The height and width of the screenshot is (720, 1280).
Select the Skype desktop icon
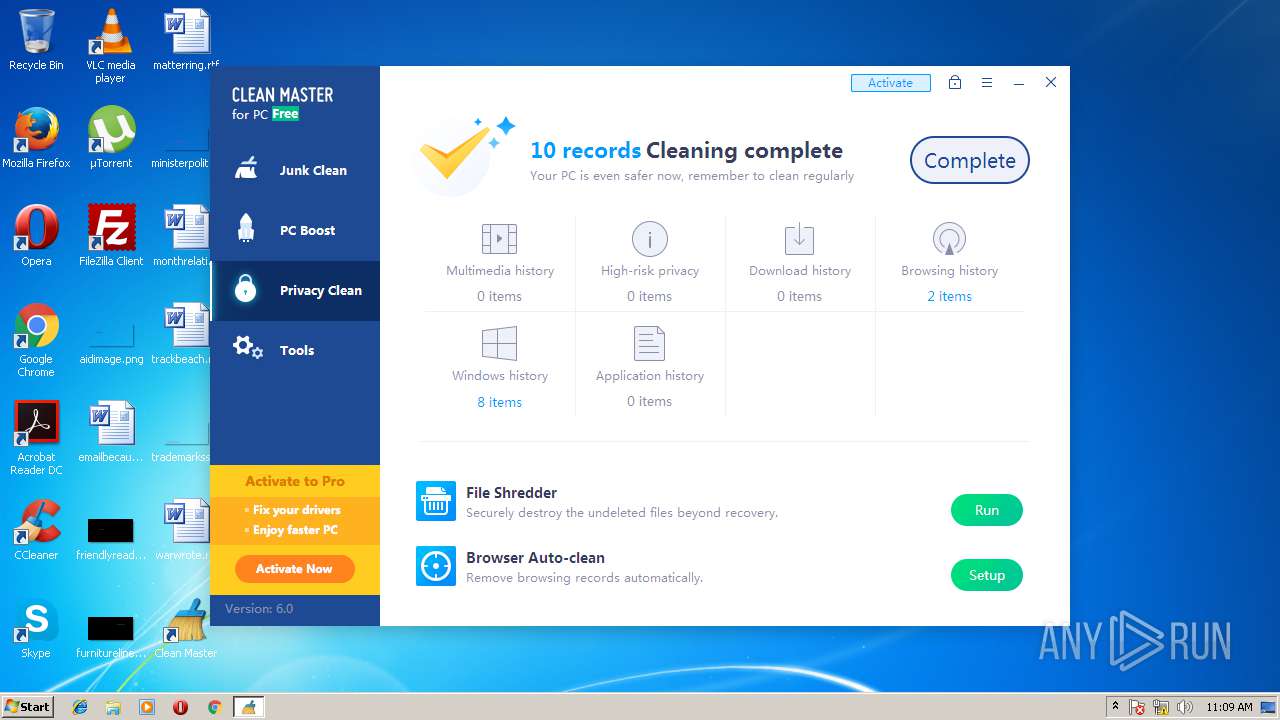click(36, 628)
